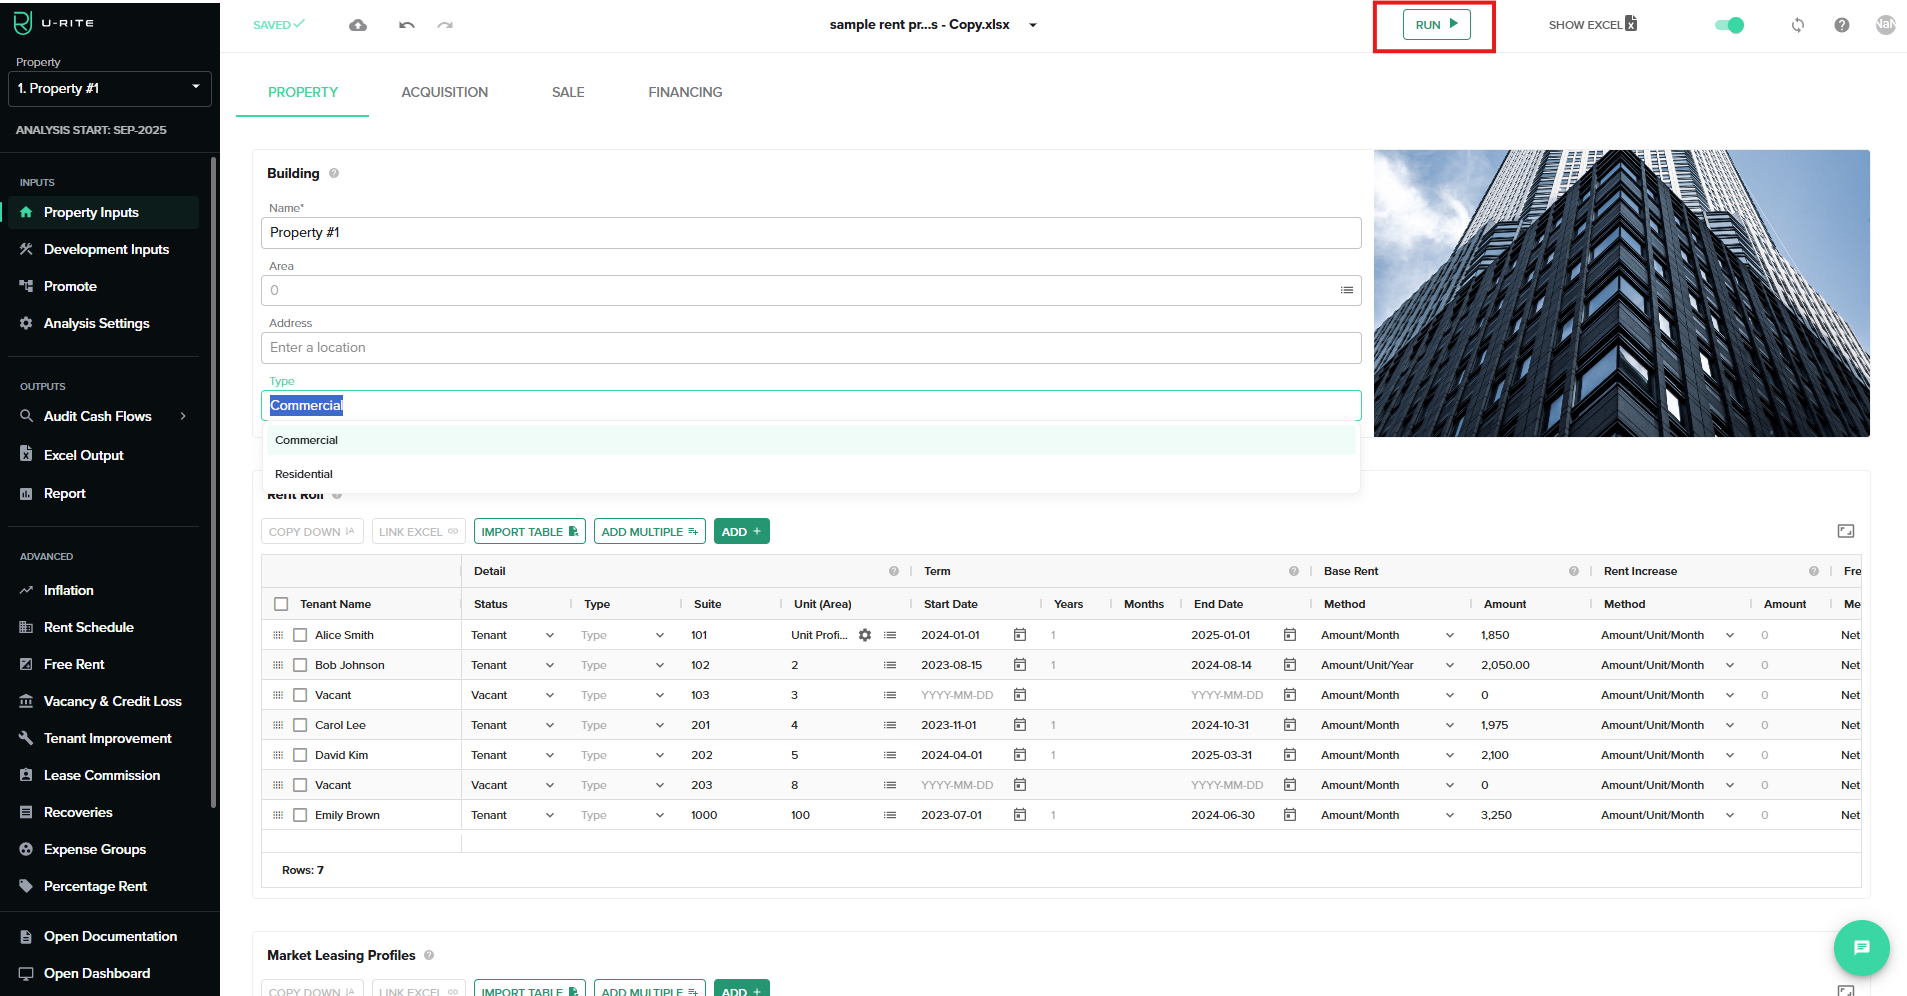
Task: Switch to the Acquisition tab
Action: click(x=445, y=92)
